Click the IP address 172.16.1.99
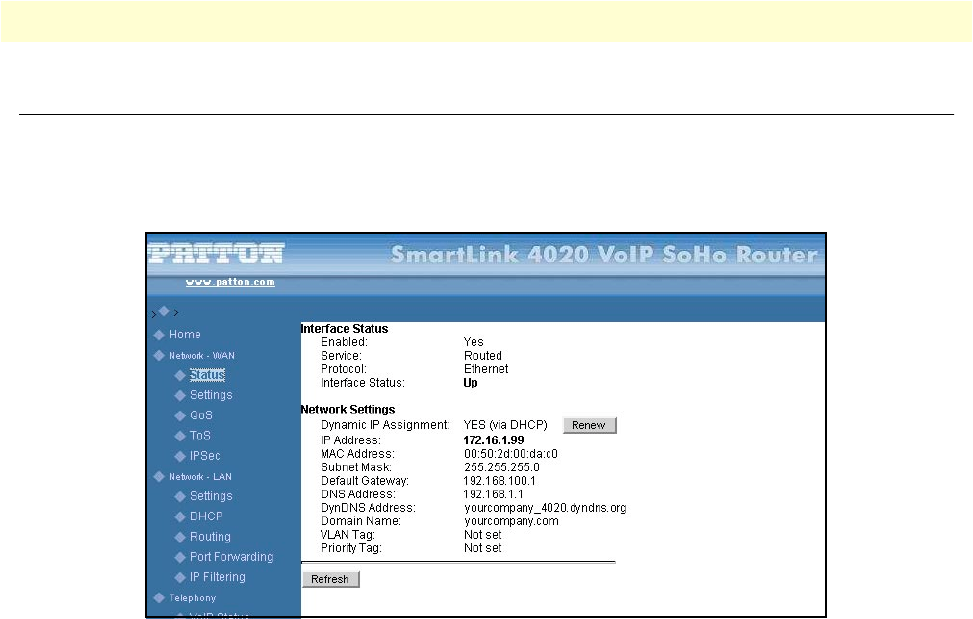 [x=494, y=440]
